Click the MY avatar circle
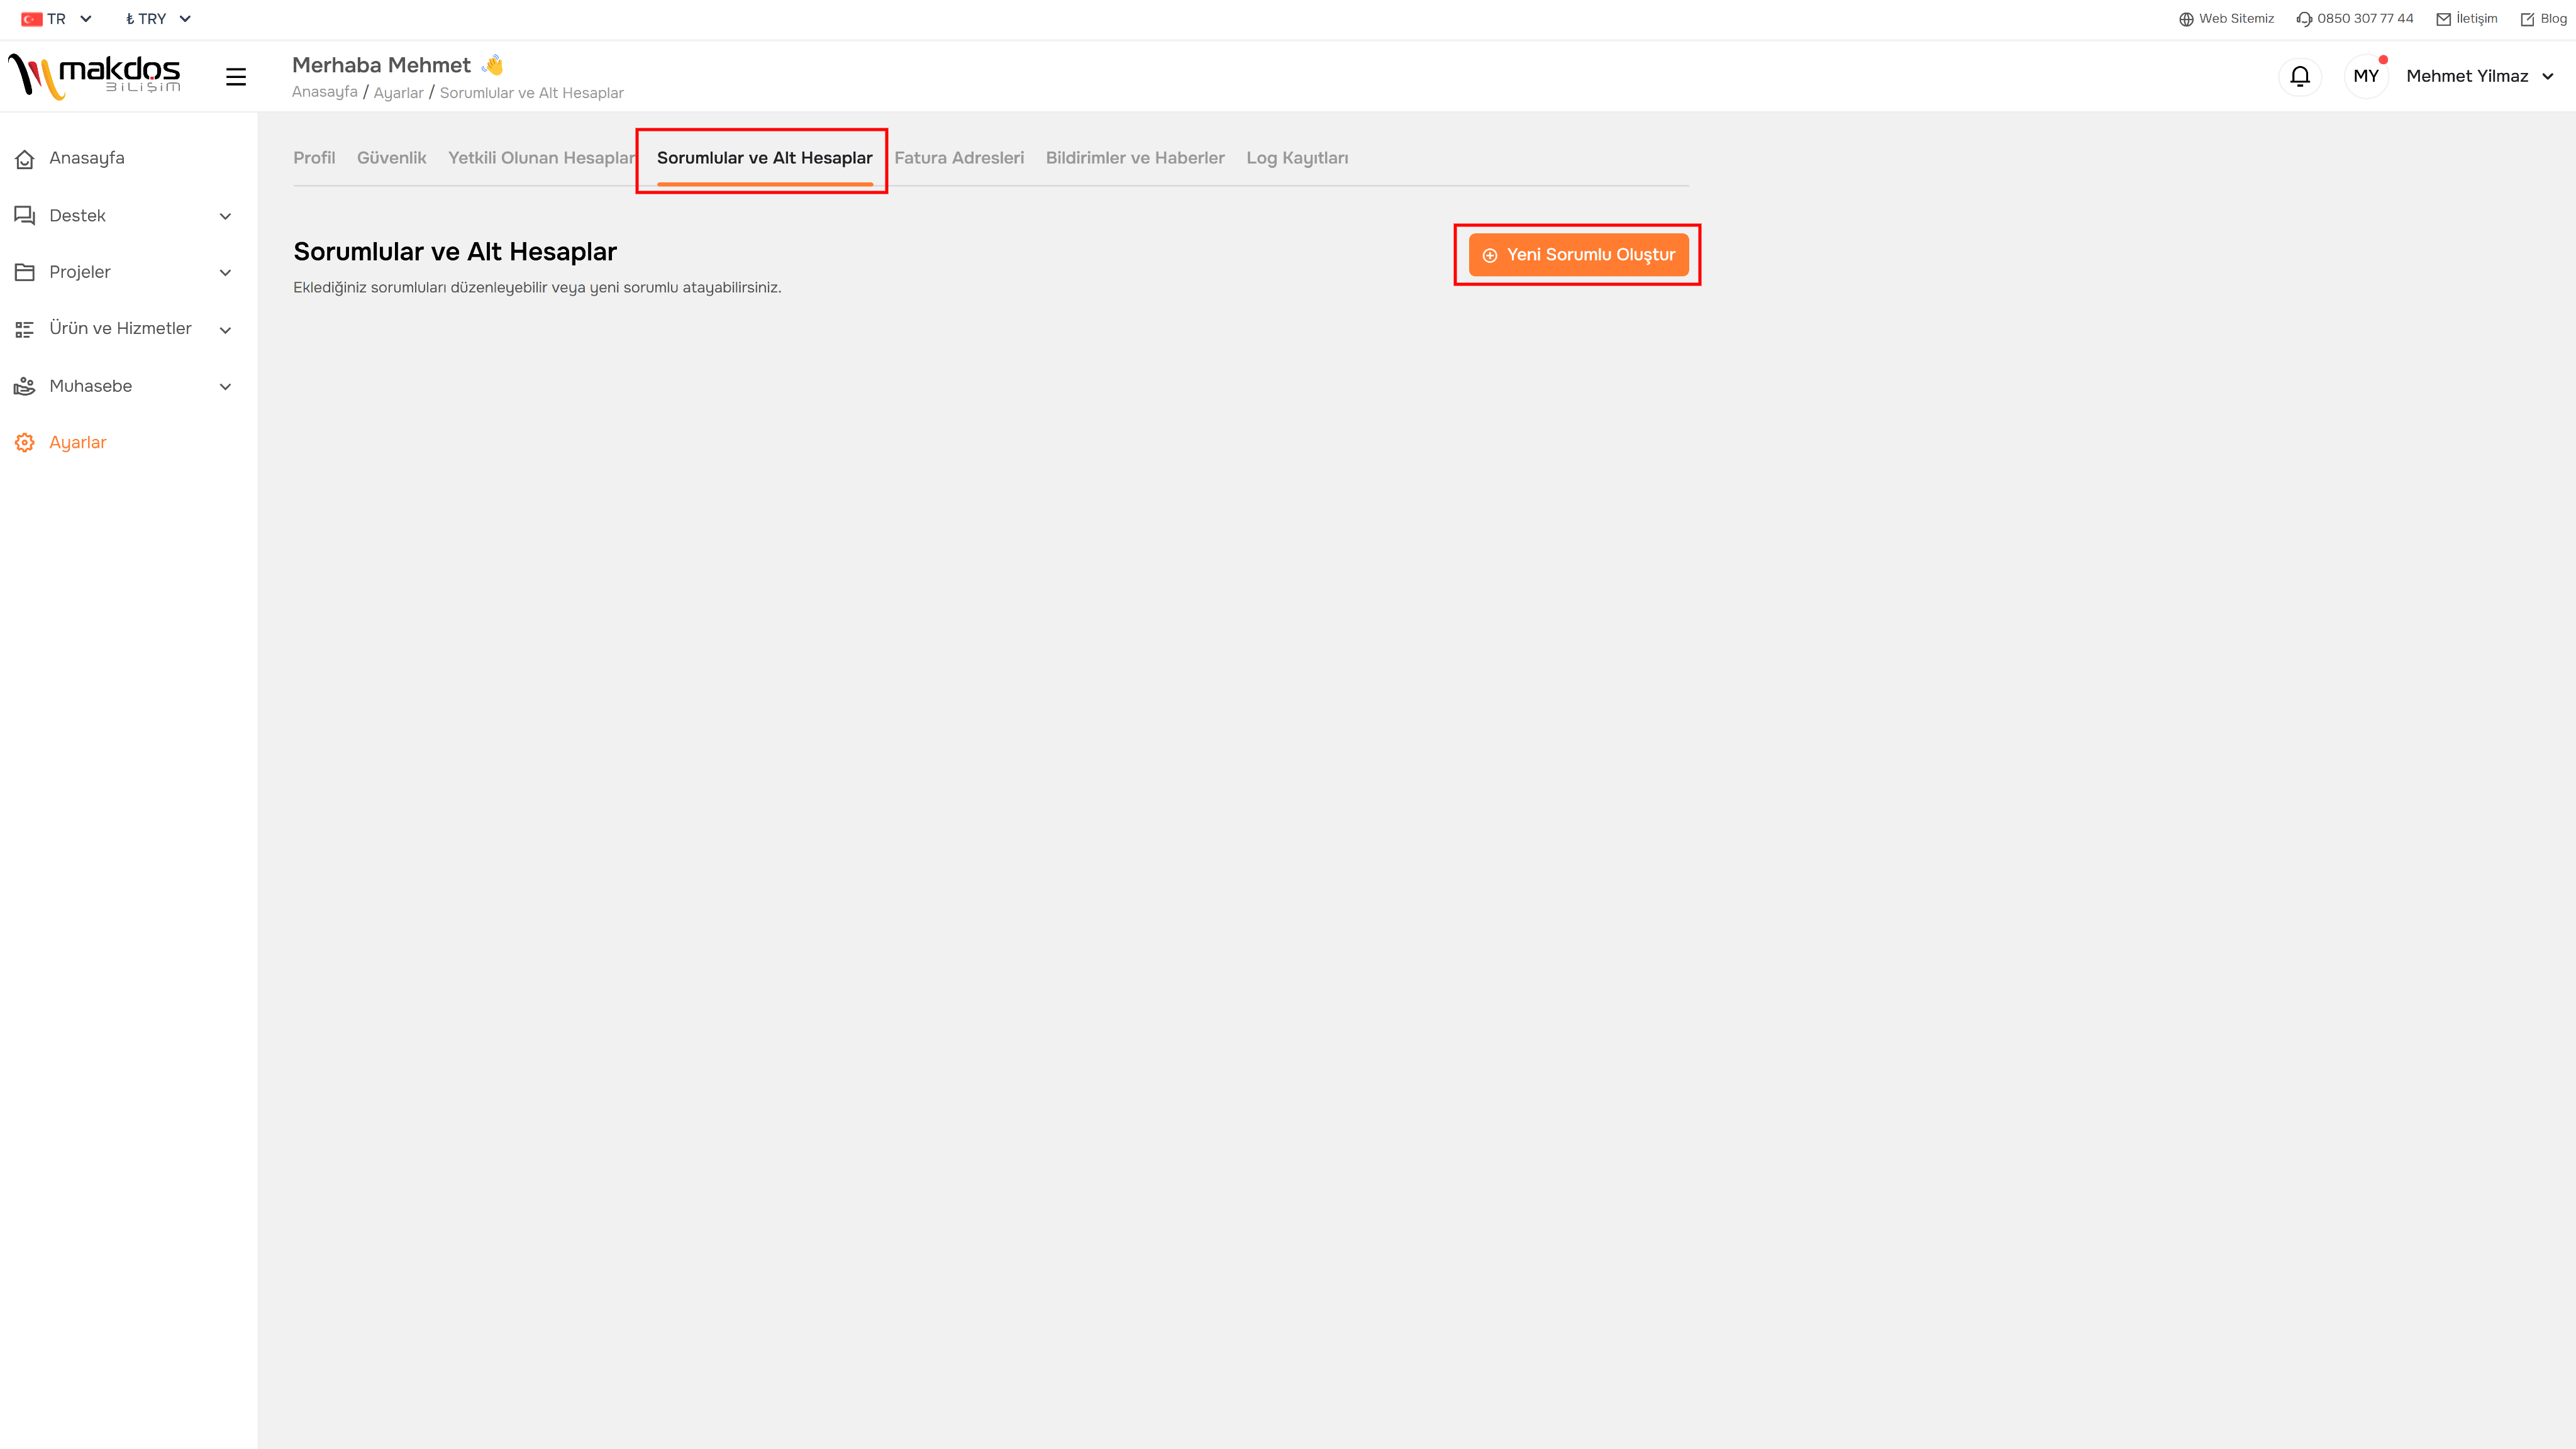This screenshot has height=1449, width=2576. (2366, 76)
